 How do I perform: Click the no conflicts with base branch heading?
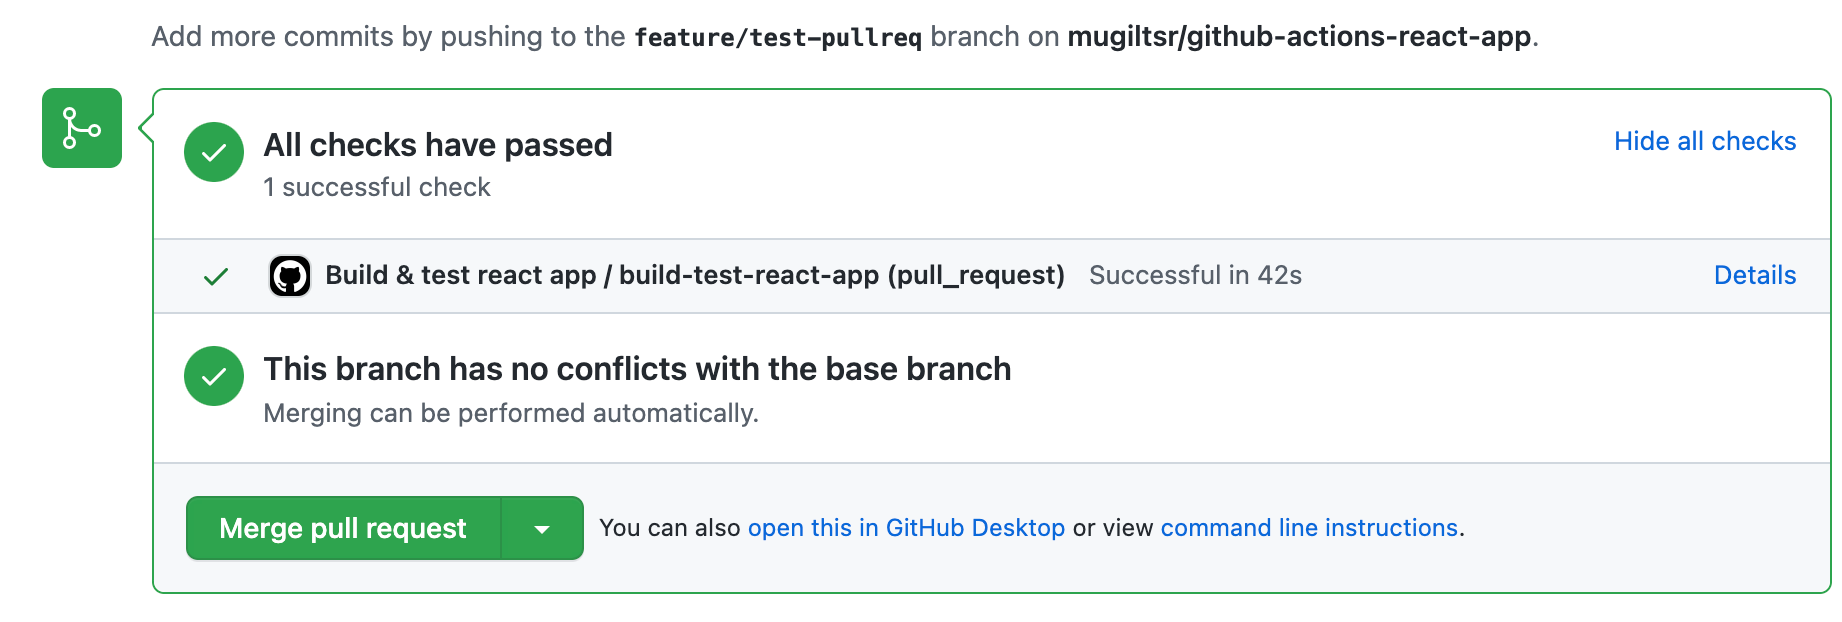coord(637,369)
